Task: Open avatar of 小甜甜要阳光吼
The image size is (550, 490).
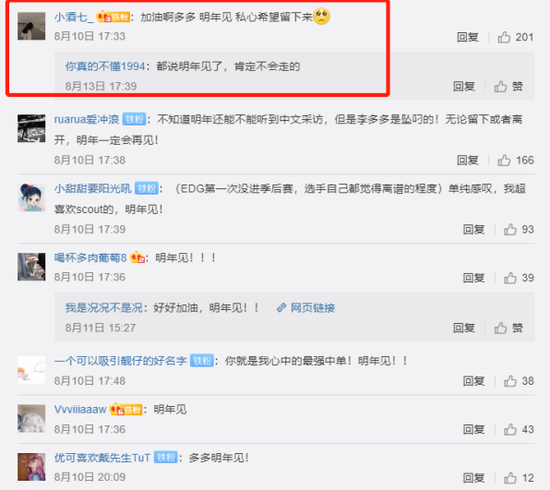Action: point(32,197)
